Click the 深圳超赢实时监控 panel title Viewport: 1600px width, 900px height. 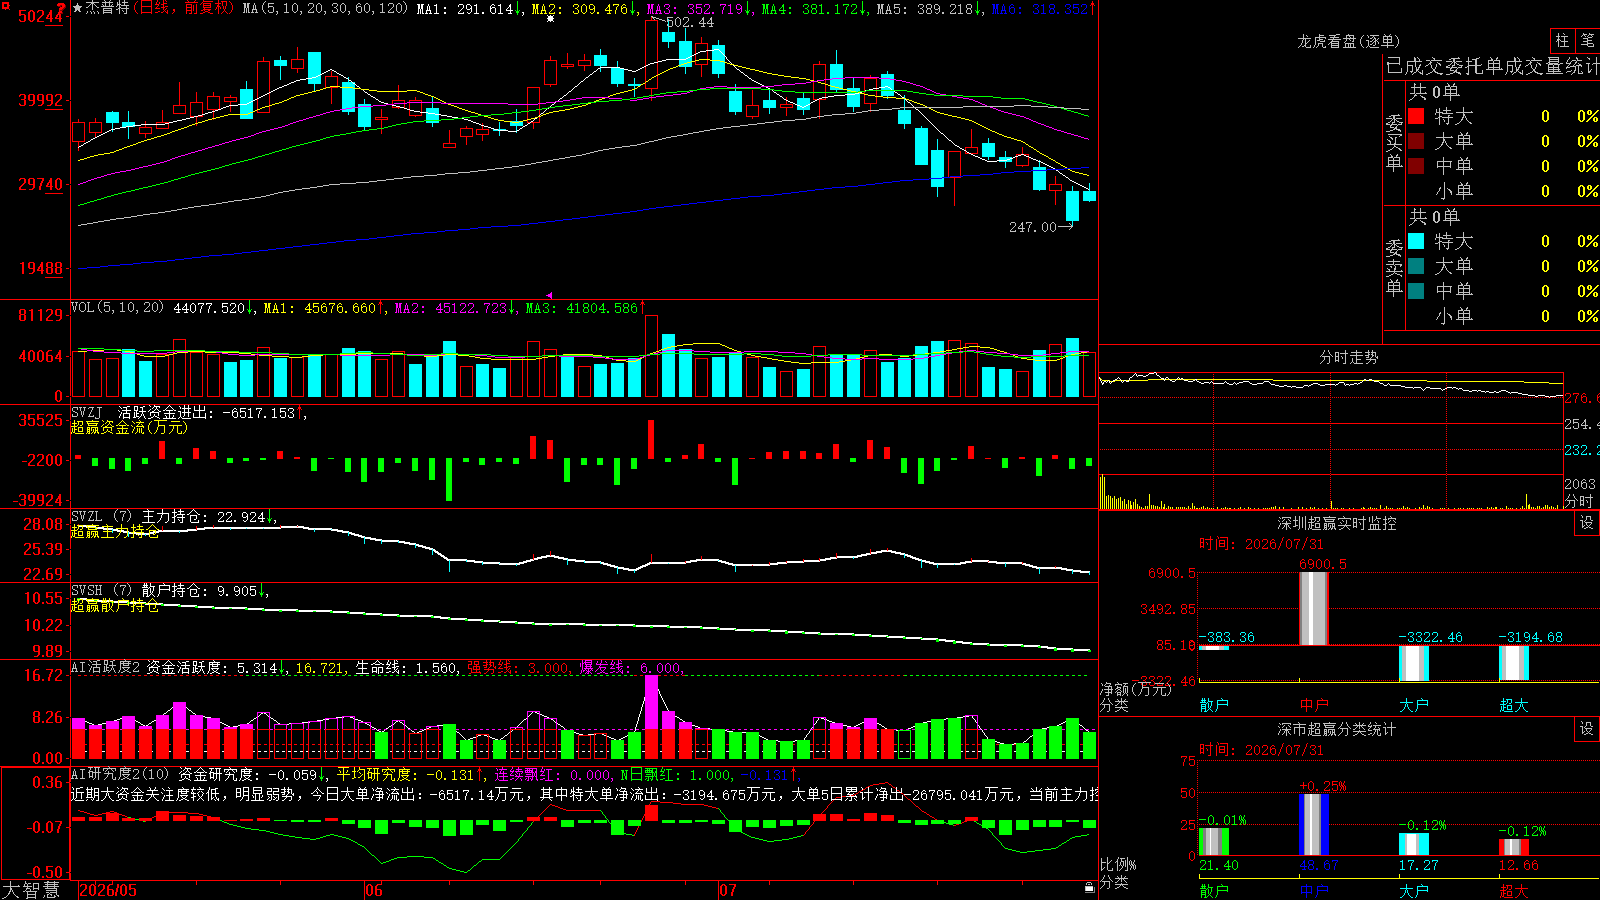tap(1336, 523)
